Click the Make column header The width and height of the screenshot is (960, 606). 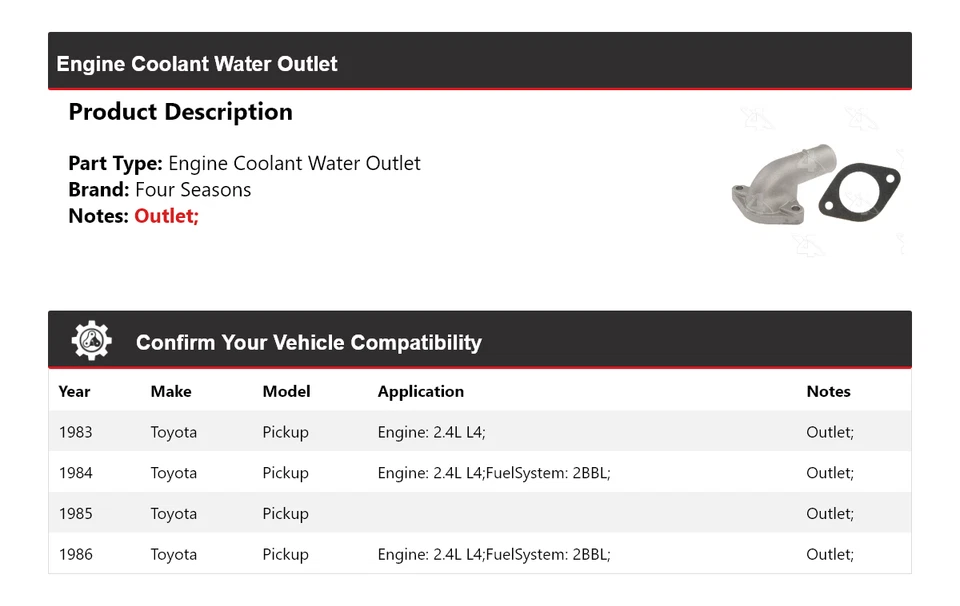(x=171, y=392)
